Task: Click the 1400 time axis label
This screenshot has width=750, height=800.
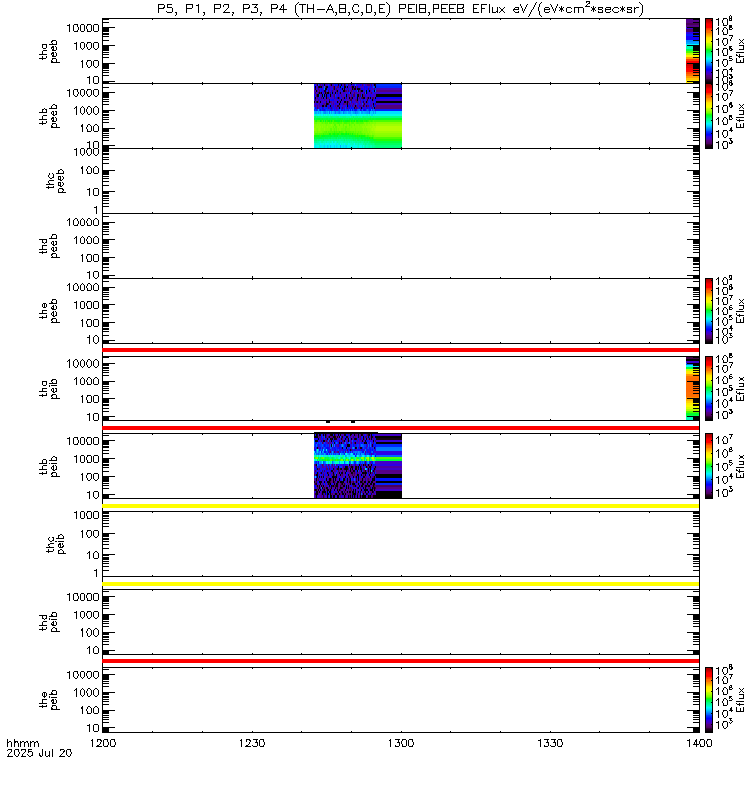Action: point(699,743)
